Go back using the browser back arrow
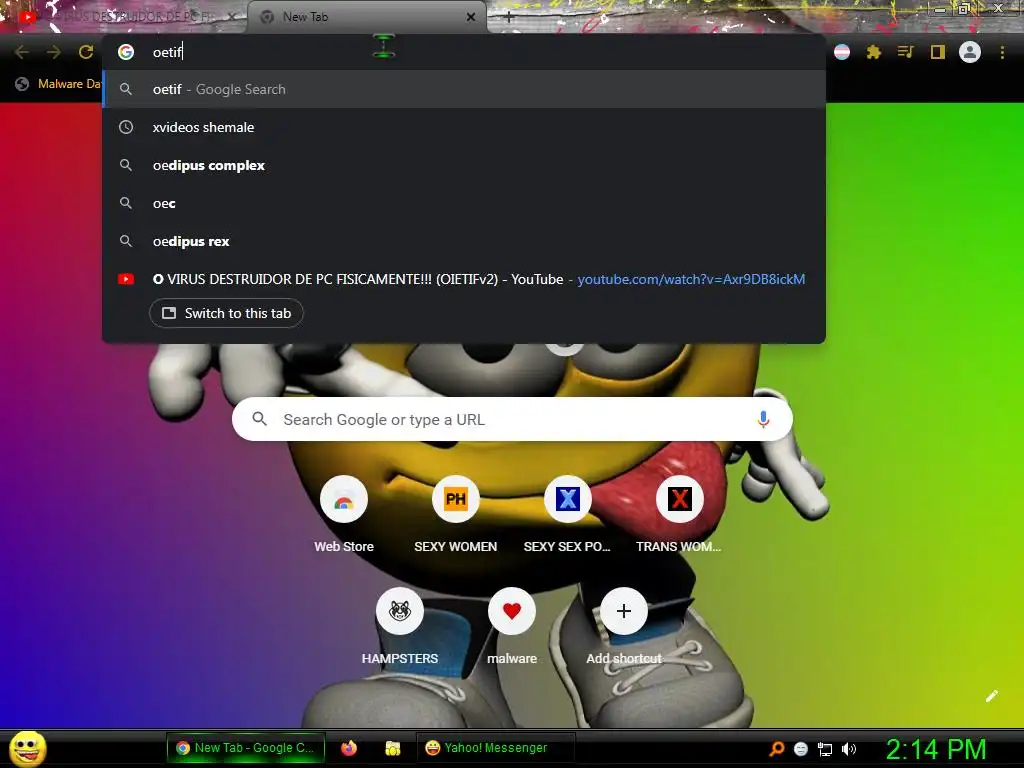1024x768 pixels. pyautogui.click(x=22, y=52)
